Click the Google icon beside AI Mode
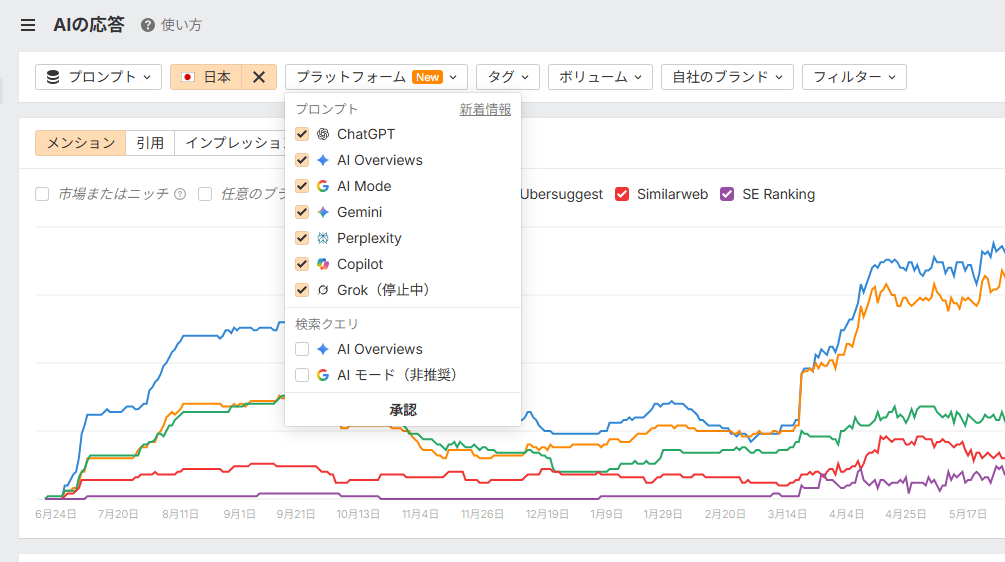The image size is (1005, 562). point(323,186)
